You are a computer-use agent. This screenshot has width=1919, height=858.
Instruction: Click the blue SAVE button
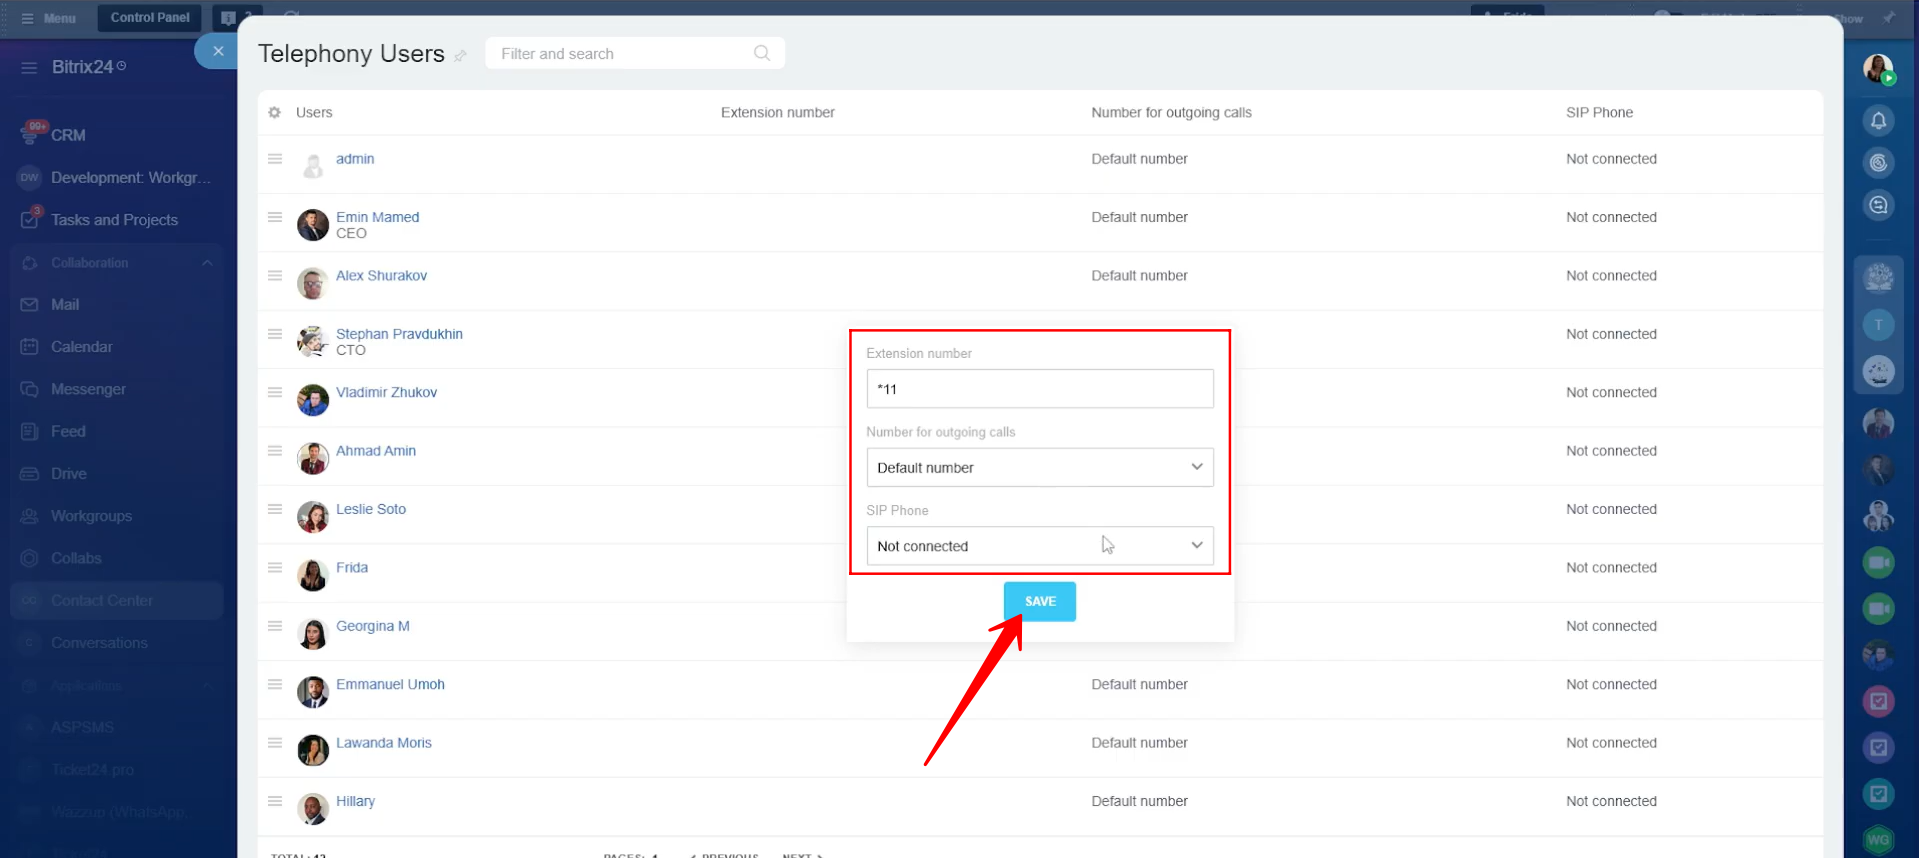(x=1039, y=601)
